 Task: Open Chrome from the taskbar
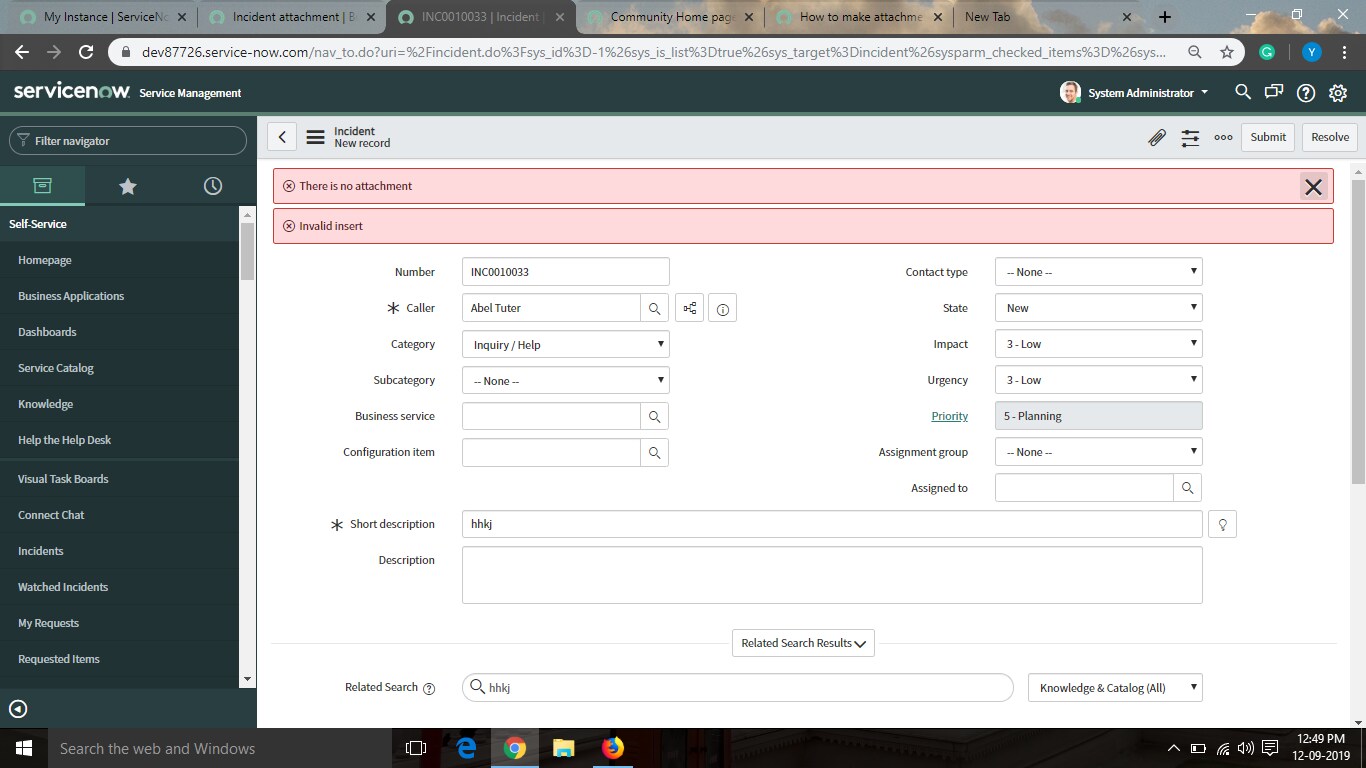(515, 748)
